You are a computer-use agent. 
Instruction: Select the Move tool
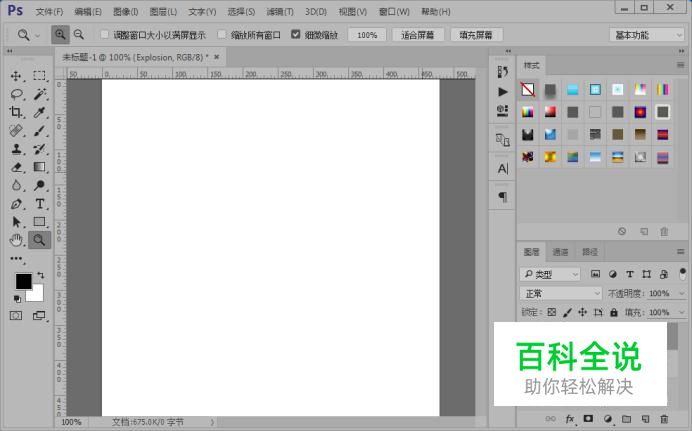16,76
